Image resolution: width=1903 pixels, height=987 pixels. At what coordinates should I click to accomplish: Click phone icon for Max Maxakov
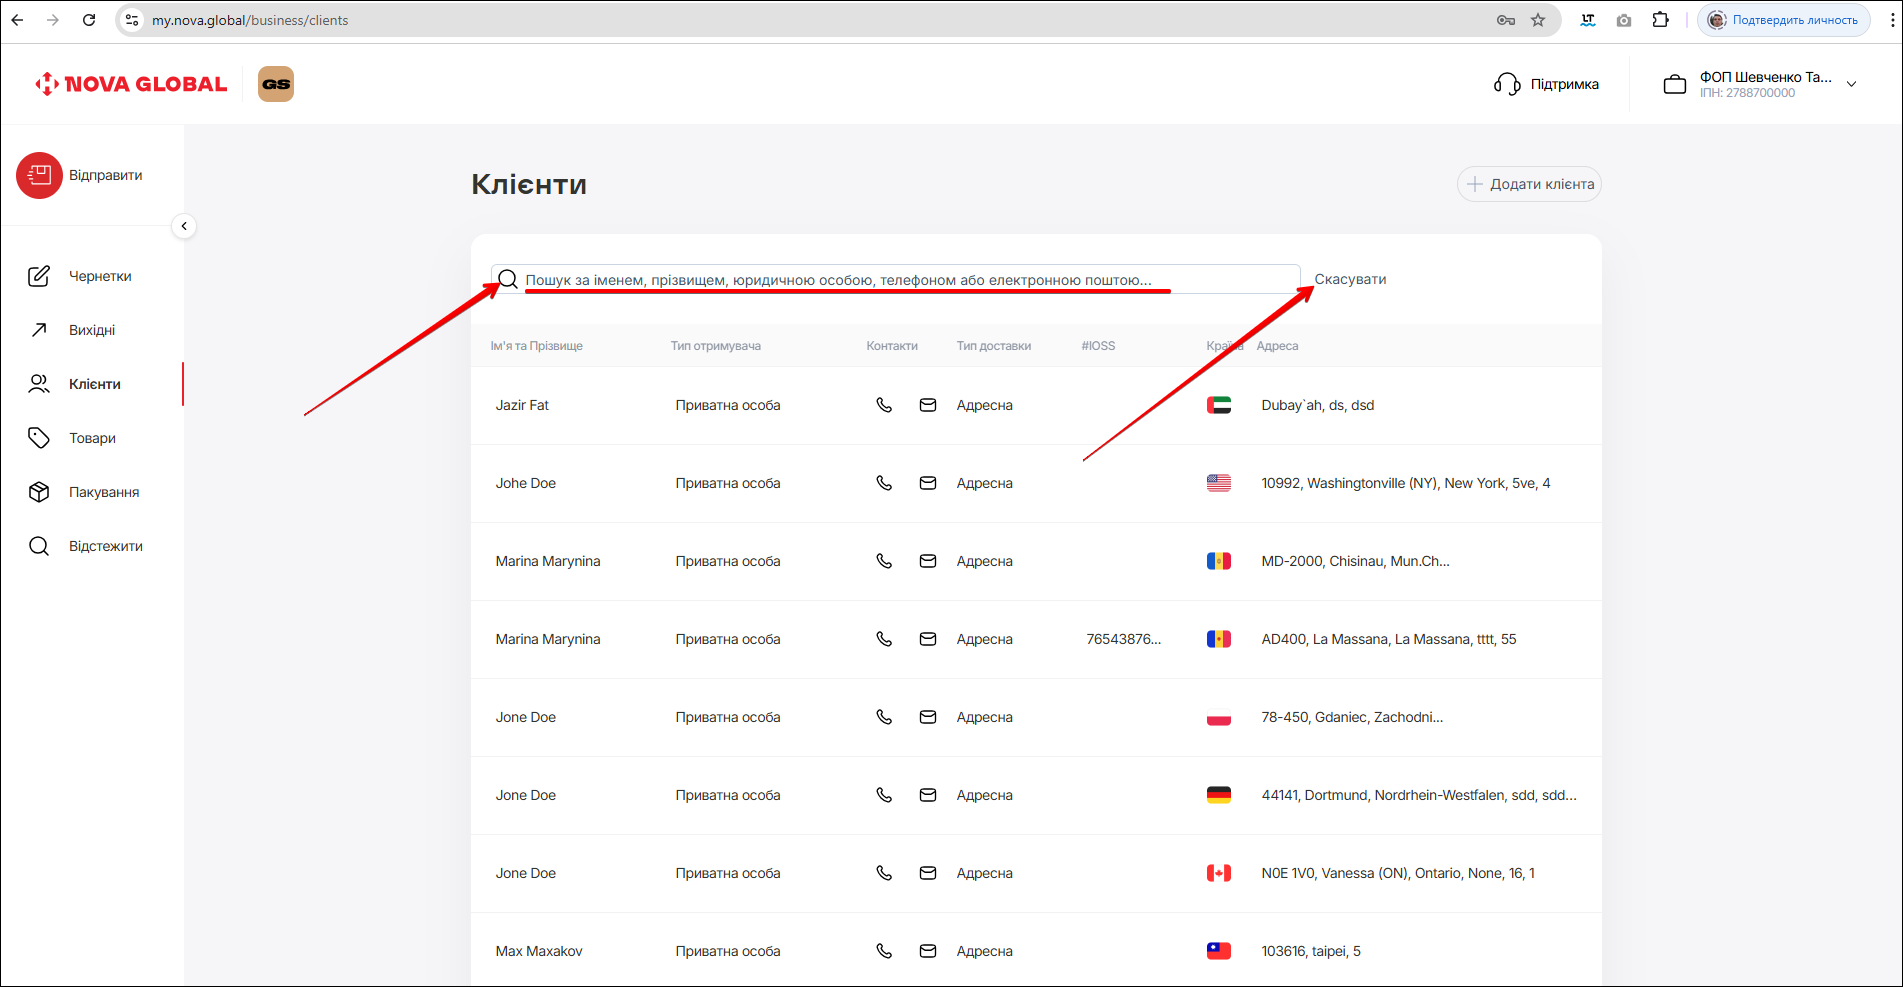[884, 951]
